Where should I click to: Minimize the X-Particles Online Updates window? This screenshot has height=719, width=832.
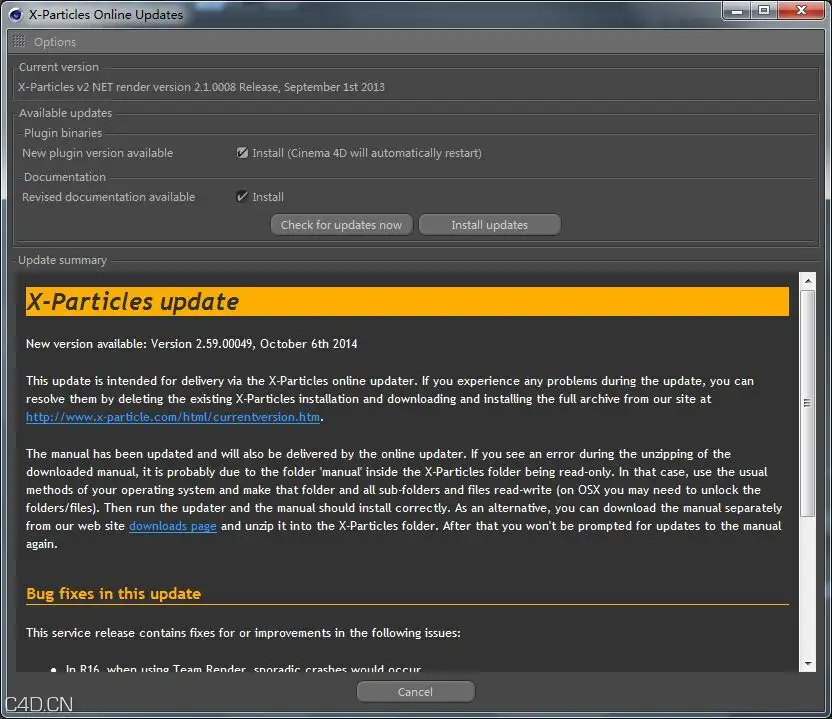(x=736, y=11)
